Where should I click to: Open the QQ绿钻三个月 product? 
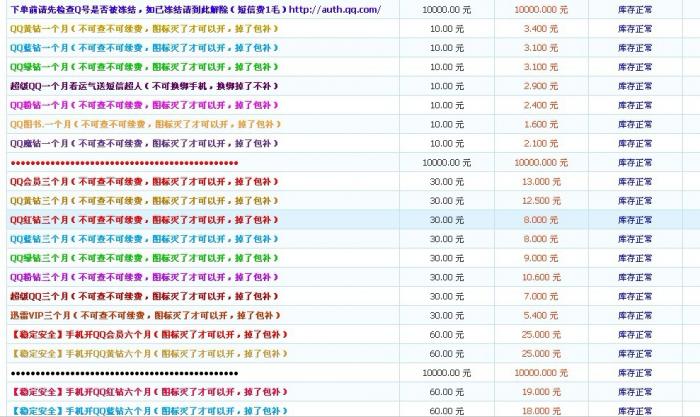tap(144, 258)
